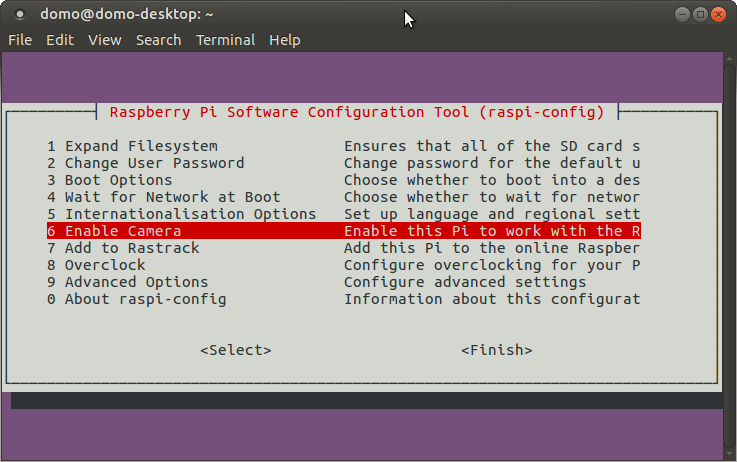Open the Search menu
The image size is (737, 462).
[x=158, y=40]
